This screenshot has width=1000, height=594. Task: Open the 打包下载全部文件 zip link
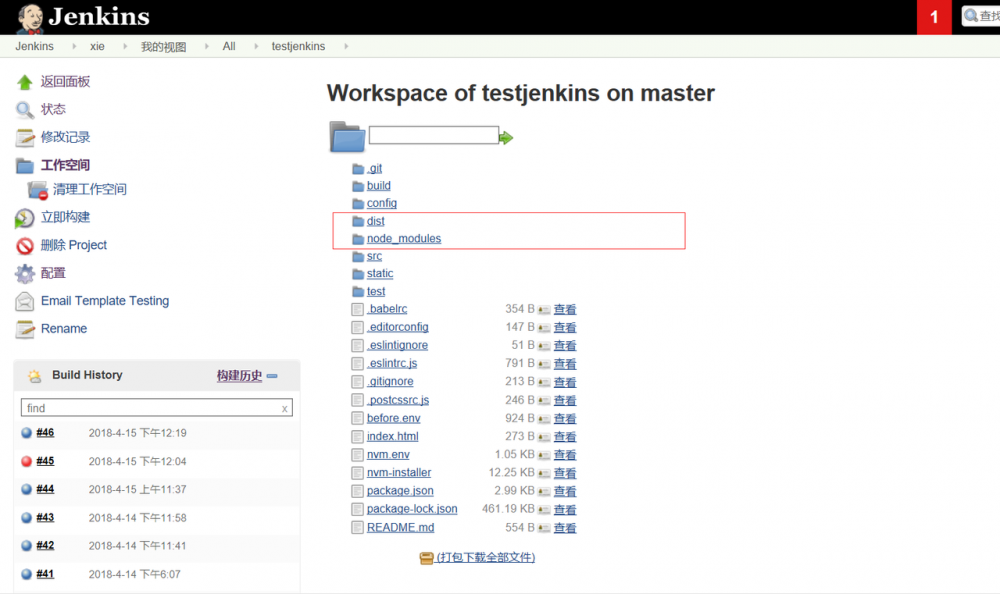(x=486, y=557)
